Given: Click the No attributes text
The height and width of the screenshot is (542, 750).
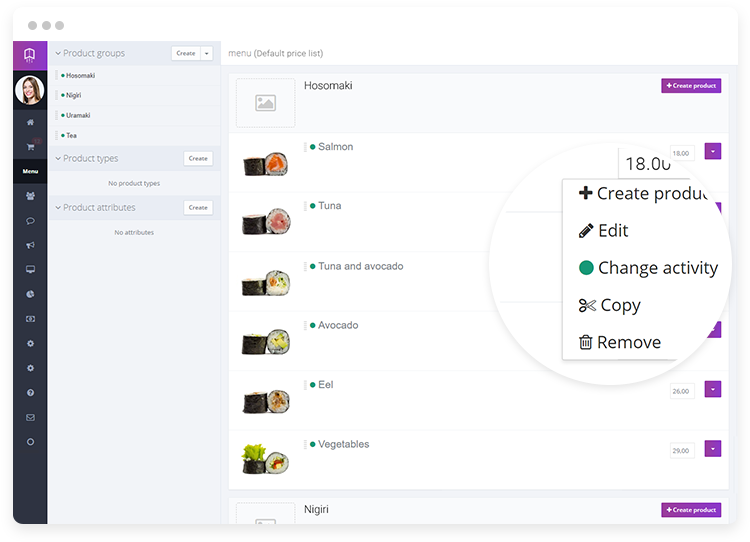Looking at the screenshot, I should 134,232.
